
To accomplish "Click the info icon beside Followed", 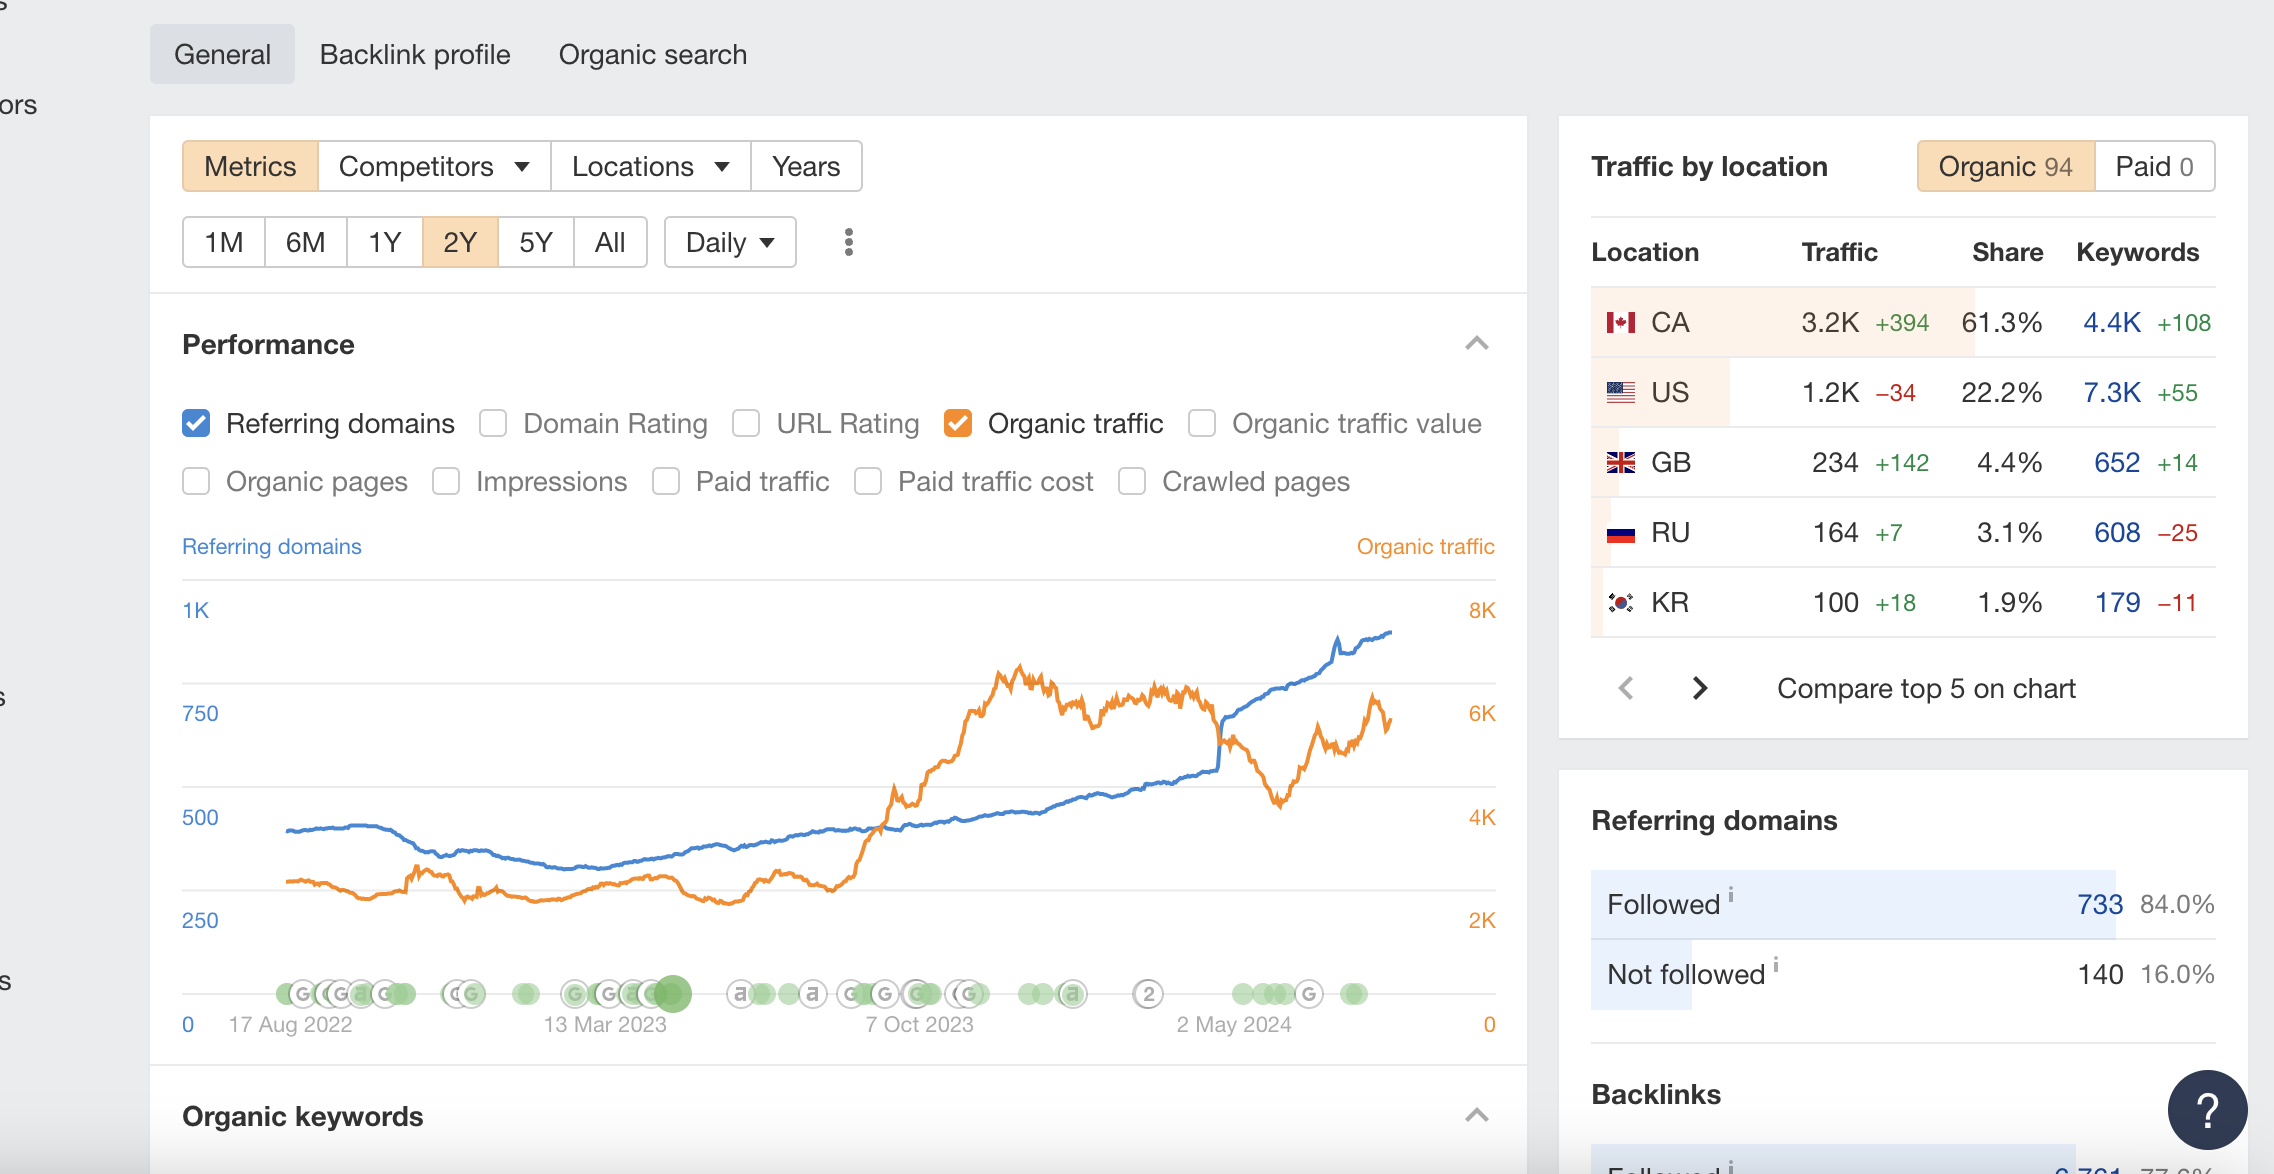I will click(x=1731, y=894).
